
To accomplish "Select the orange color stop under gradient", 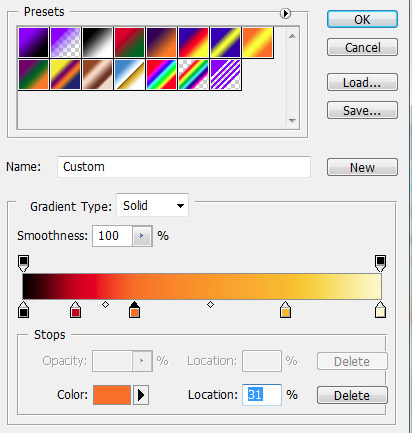I will [134, 309].
